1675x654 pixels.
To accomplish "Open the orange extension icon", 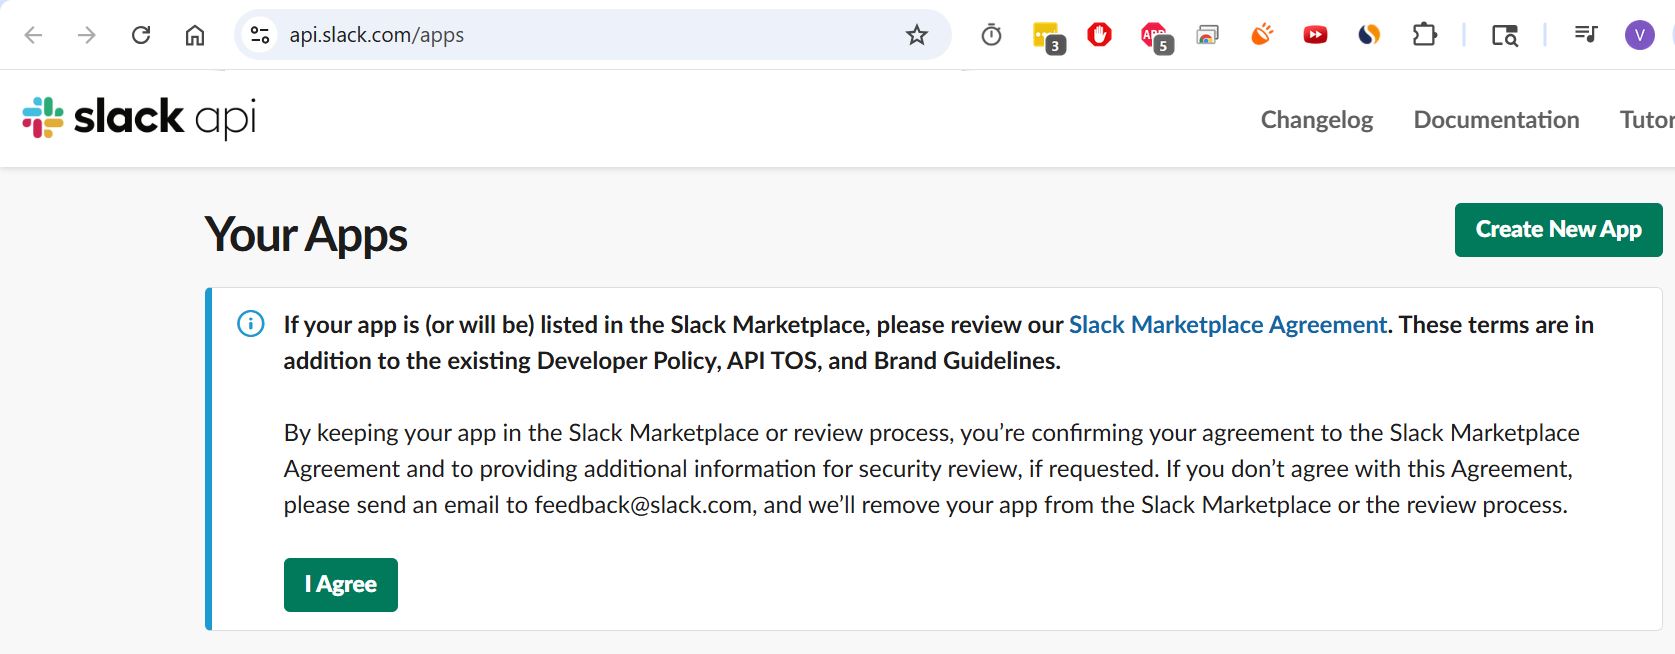I will [1262, 35].
